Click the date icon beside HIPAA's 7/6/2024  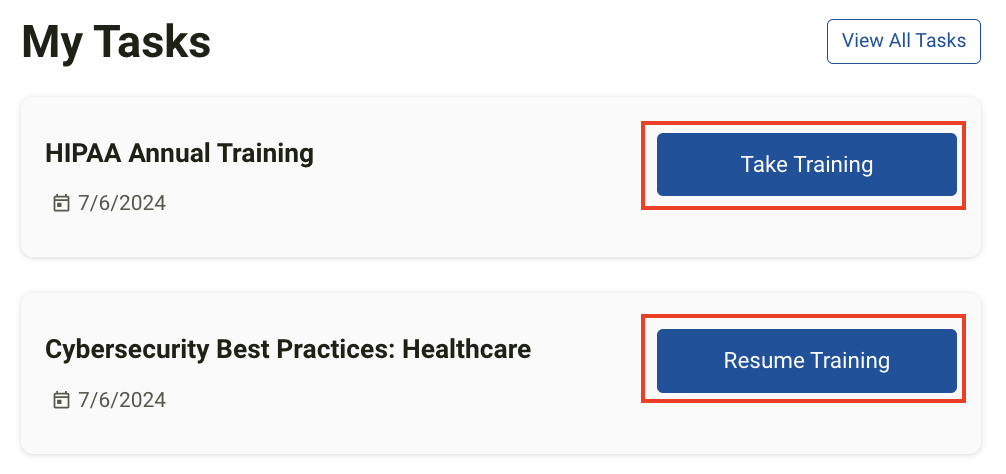tap(61, 204)
